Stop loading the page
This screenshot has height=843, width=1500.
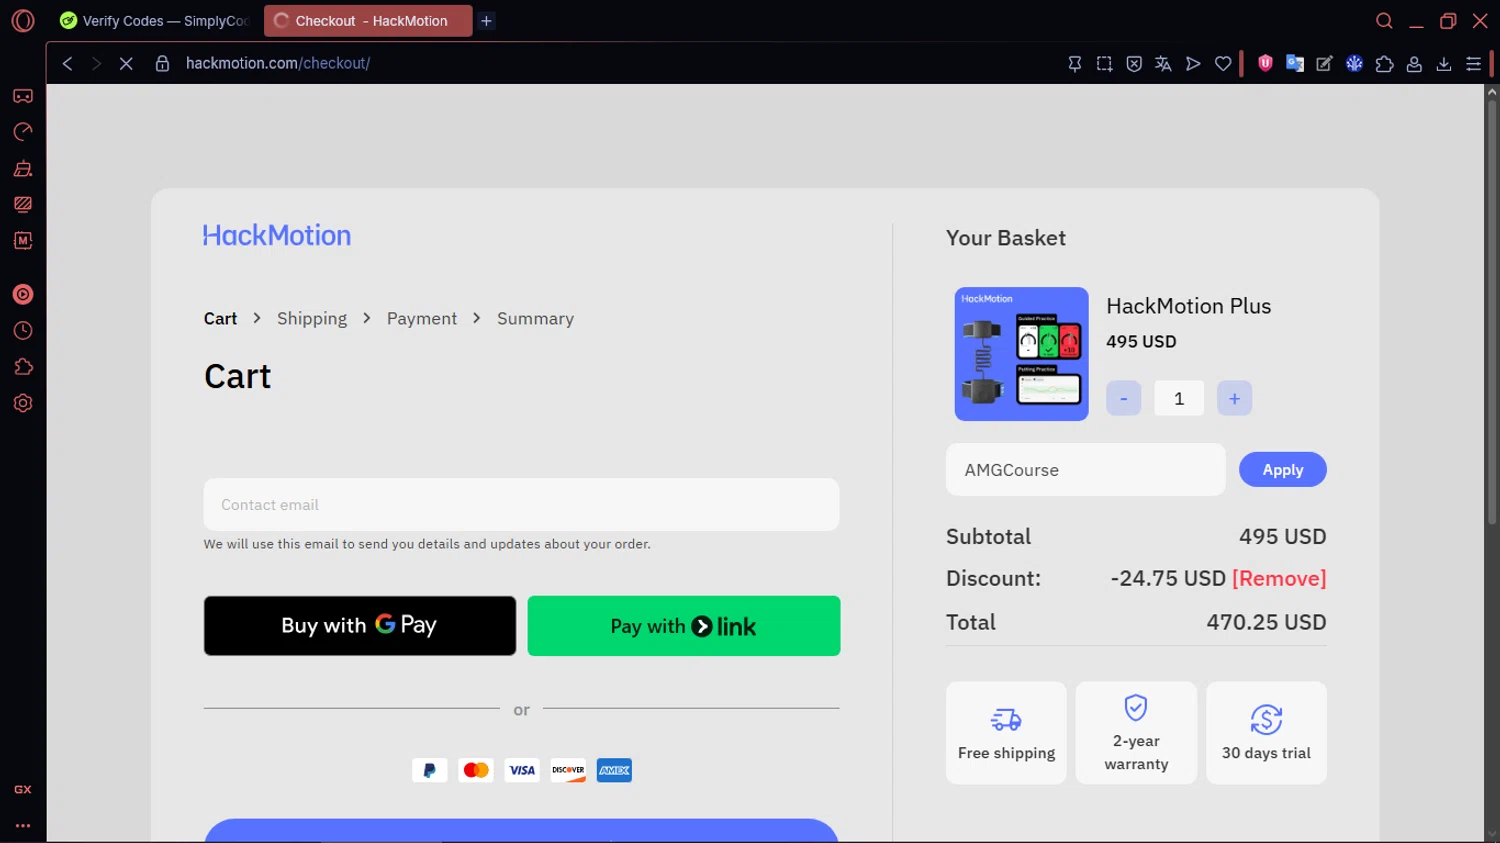pos(126,63)
